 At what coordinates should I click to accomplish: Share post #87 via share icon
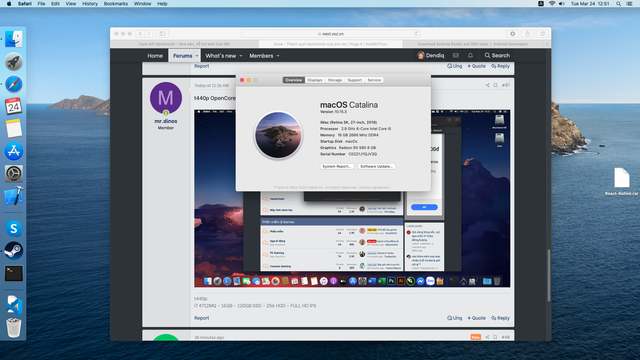tap(487, 85)
